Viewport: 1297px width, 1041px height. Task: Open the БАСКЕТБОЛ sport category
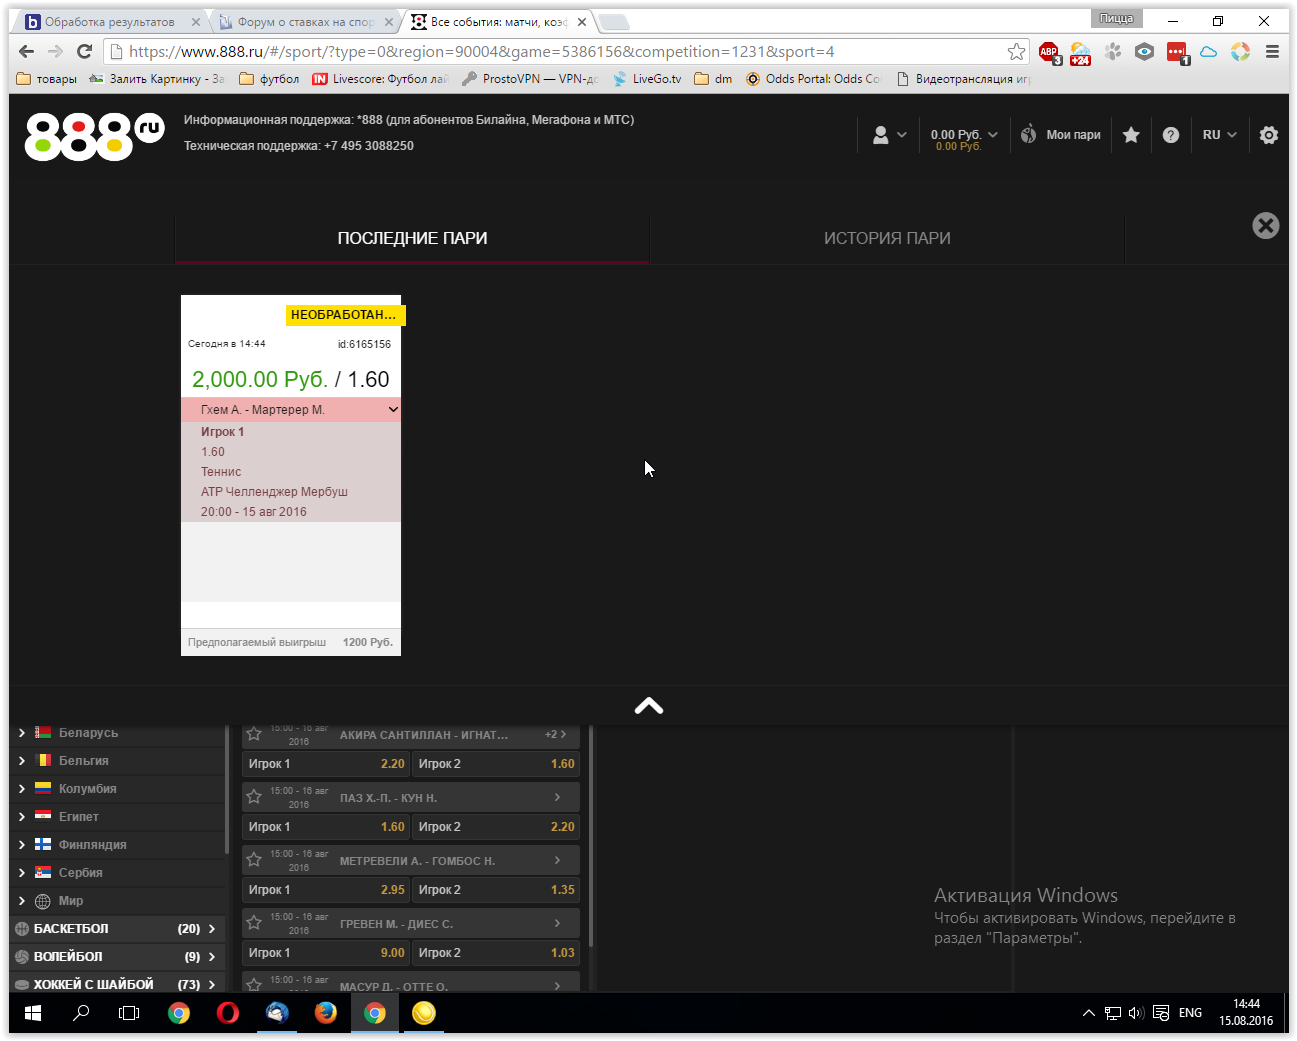pos(117,929)
